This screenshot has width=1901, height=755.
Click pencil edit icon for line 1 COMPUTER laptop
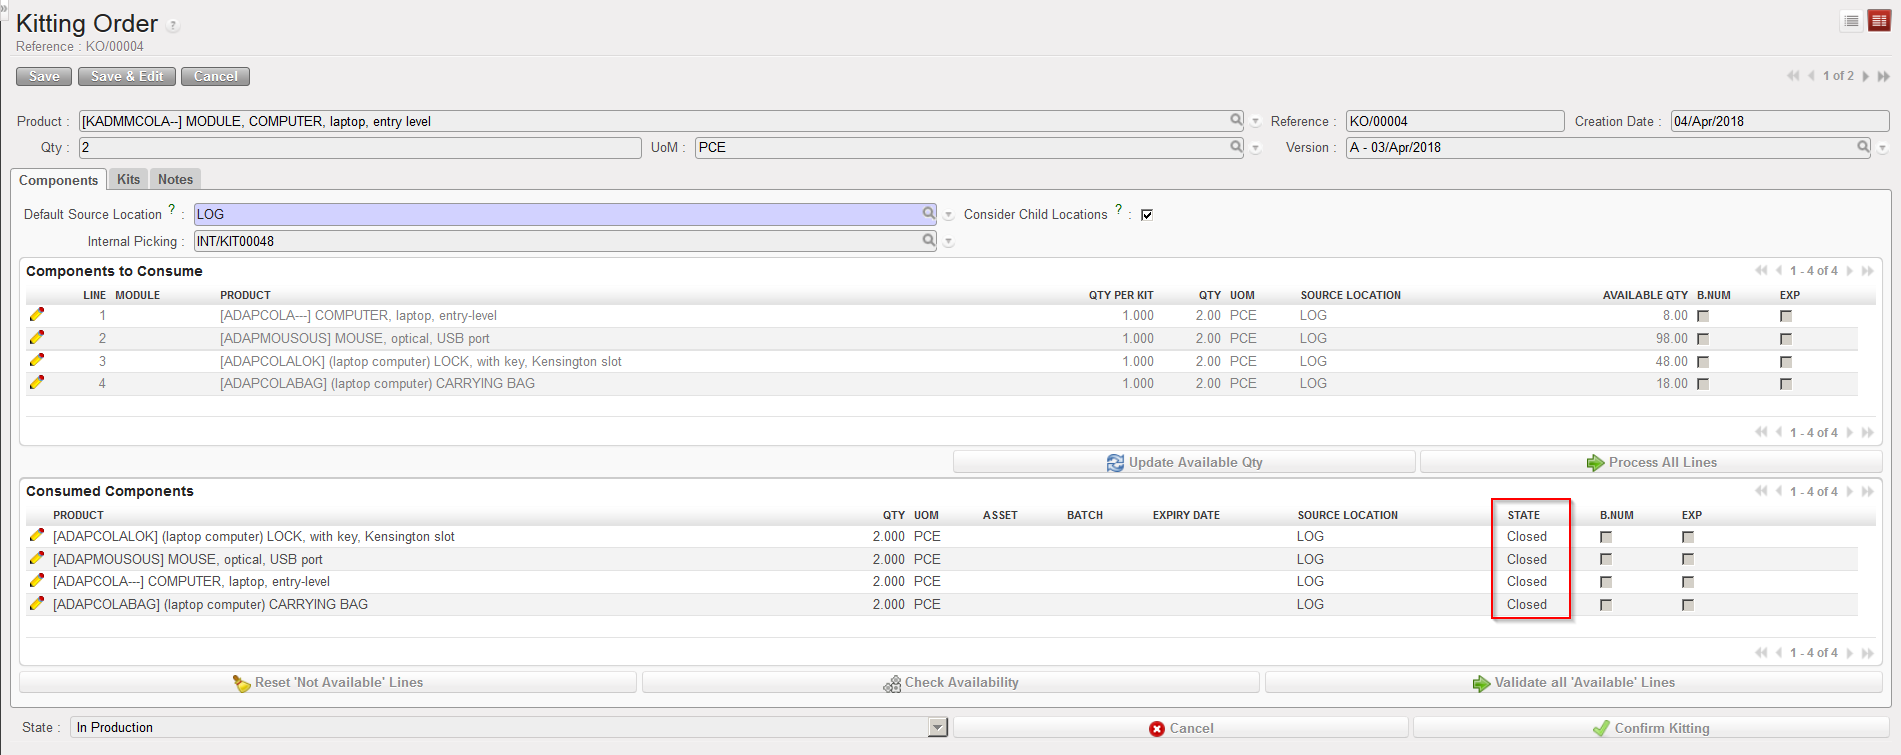(x=37, y=315)
